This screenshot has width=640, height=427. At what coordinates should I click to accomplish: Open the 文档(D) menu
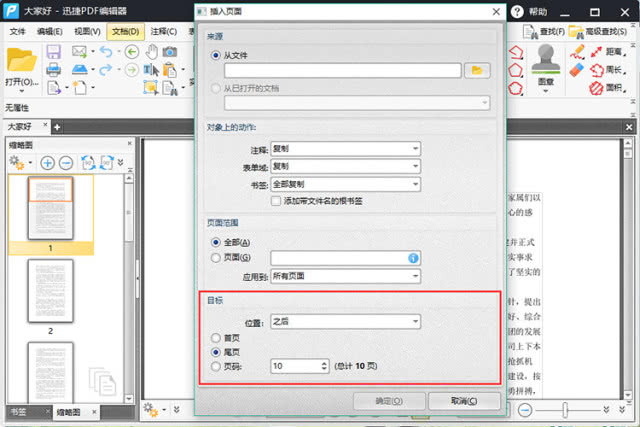point(125,31)
